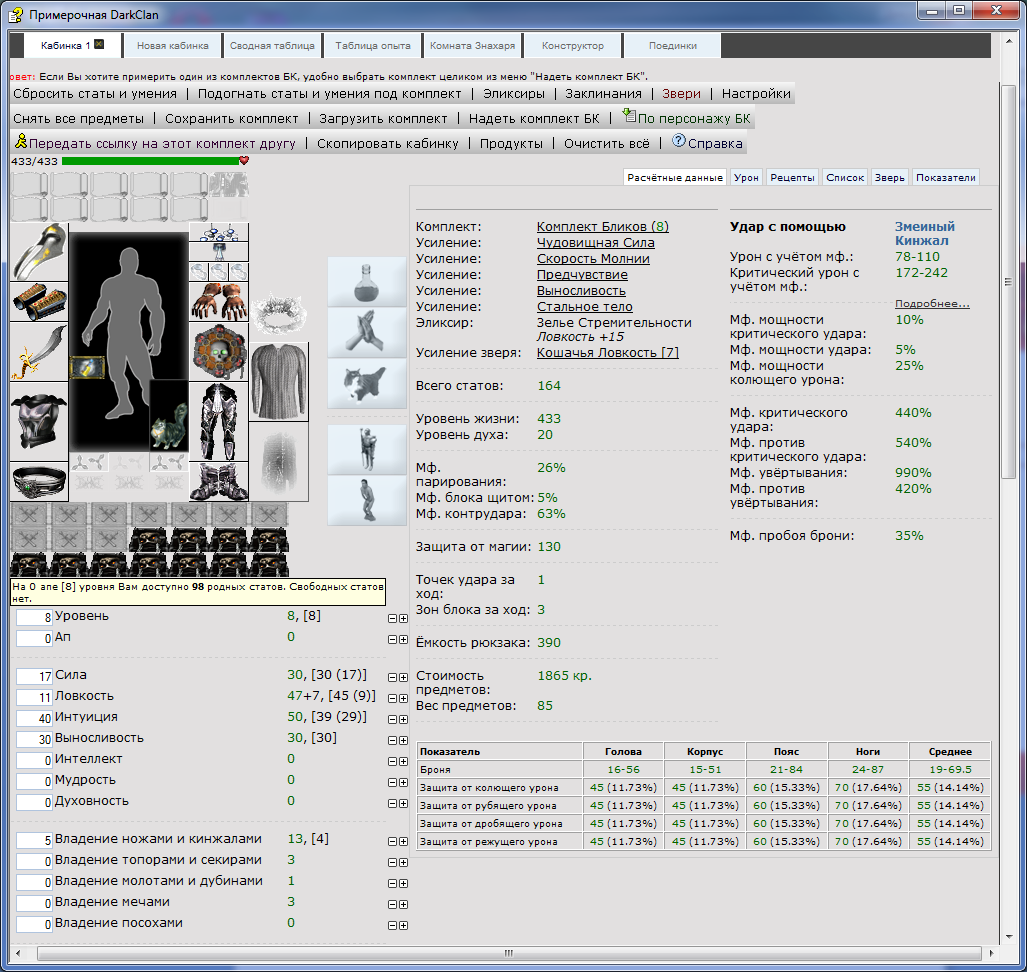This screenshot has height=972, width=1027.
Task: Increase Владение мечами with plus button
Action: point(403,904)
